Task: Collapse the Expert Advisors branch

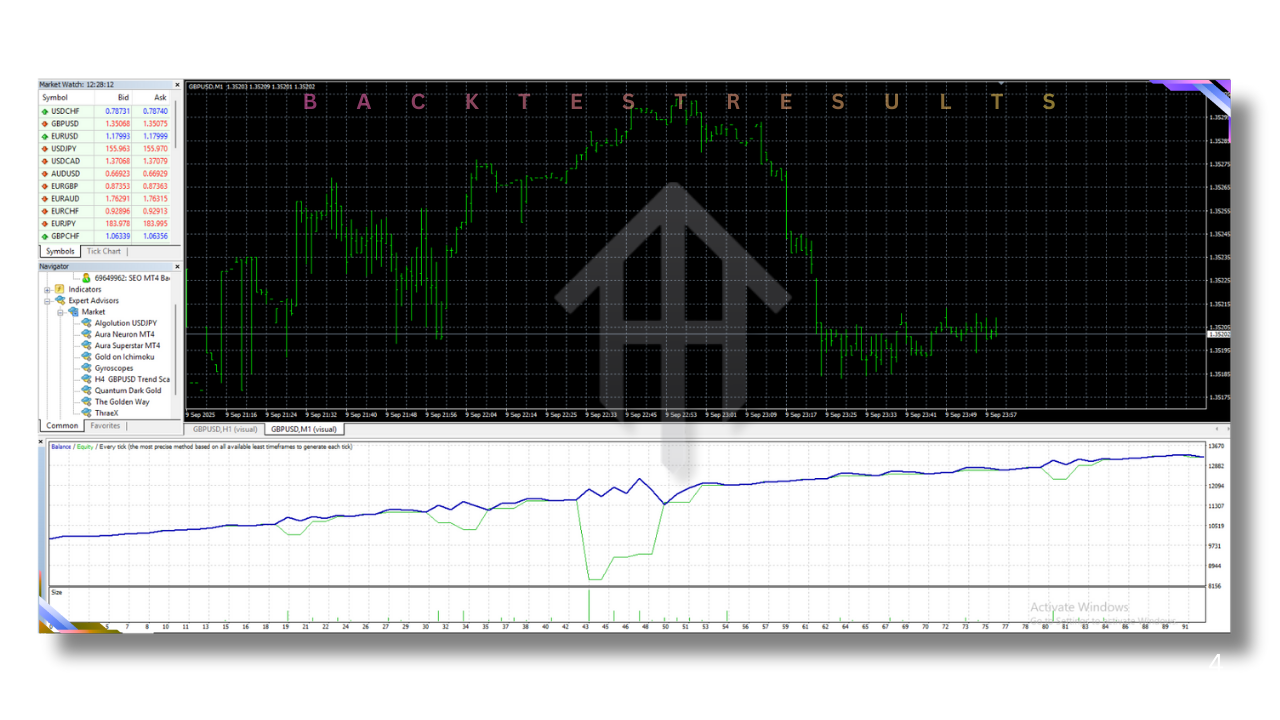Action: tap(45, 300)
